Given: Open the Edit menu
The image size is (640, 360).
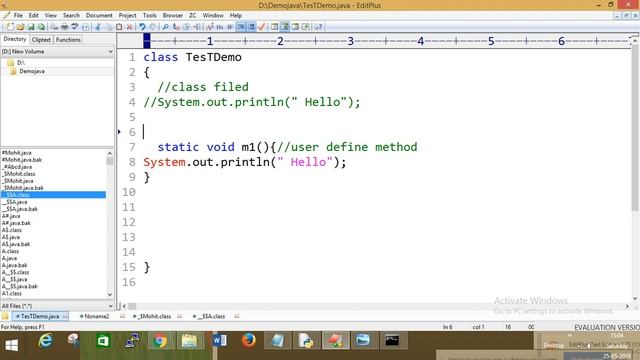Looking at the screenshot, I should pyautogui.click(x=33, y=16).
